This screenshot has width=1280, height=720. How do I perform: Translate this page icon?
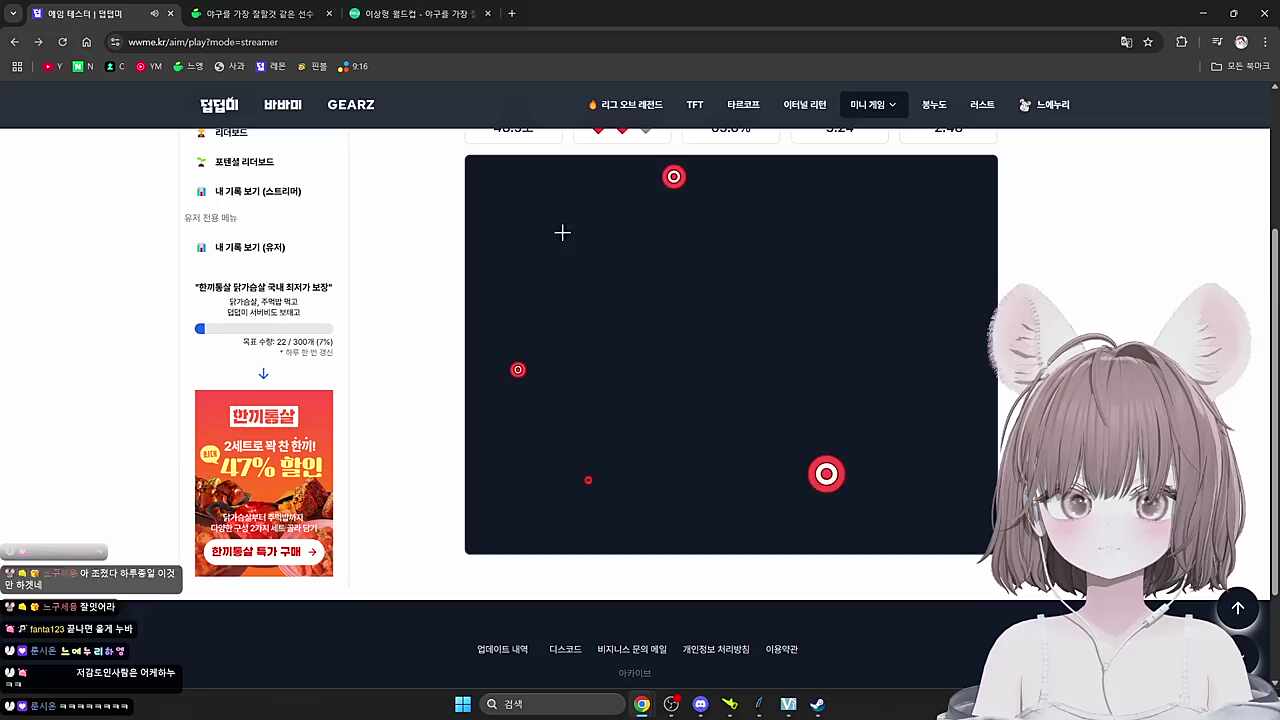1126,42
